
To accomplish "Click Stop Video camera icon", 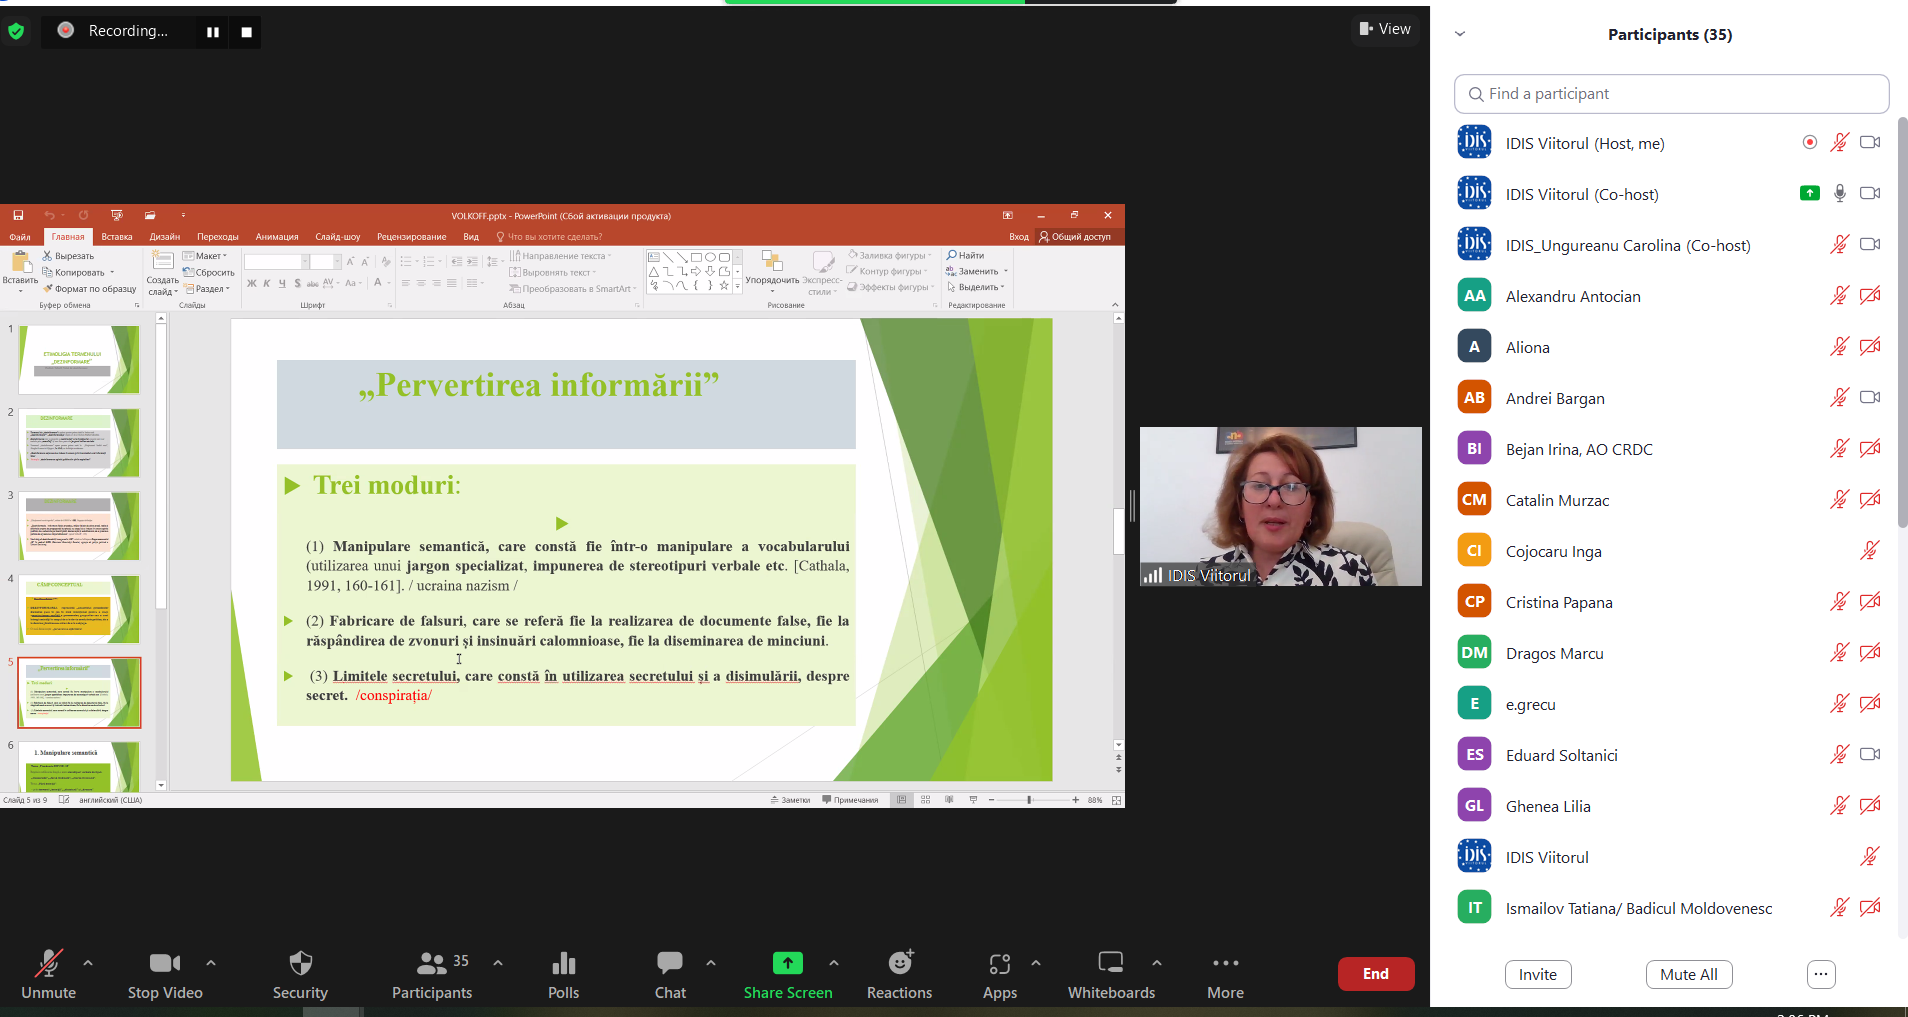I will [165, 963].
